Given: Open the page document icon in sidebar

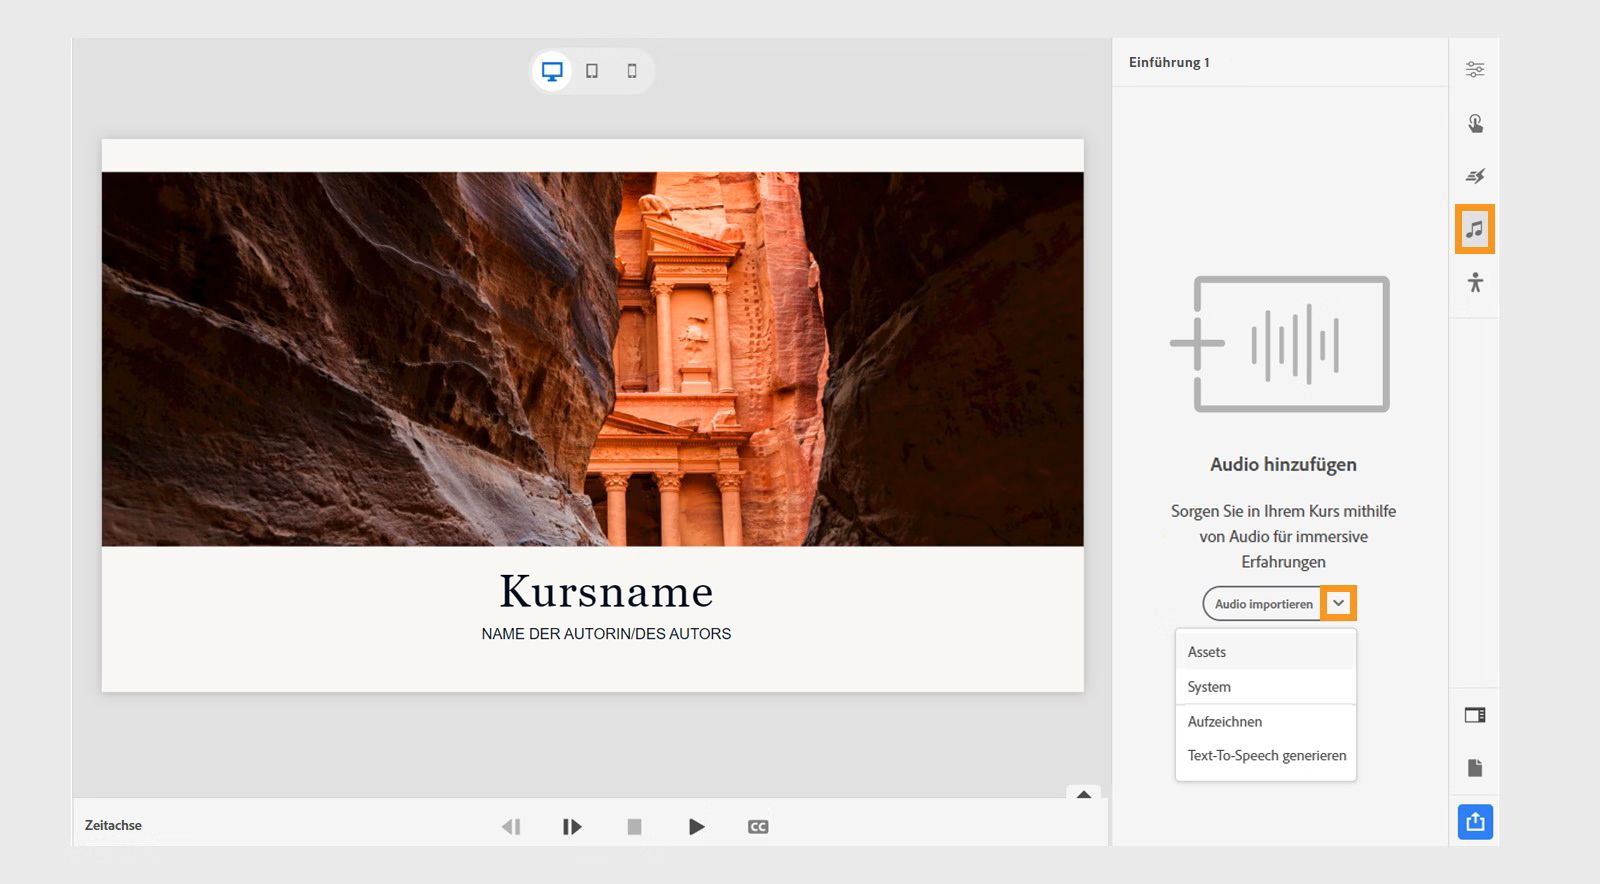Looking at the screenshot, I should click(x=1474, y=768).
